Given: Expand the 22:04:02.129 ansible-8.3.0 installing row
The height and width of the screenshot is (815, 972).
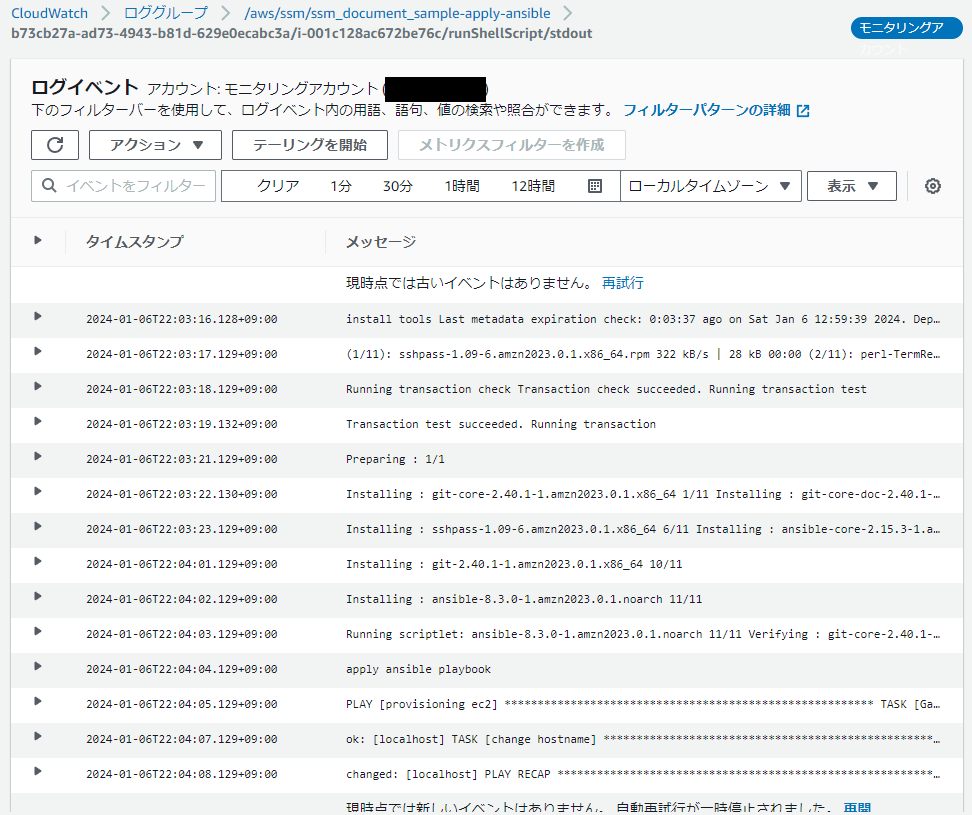Looking at the screenshot, I should [38, 597].
